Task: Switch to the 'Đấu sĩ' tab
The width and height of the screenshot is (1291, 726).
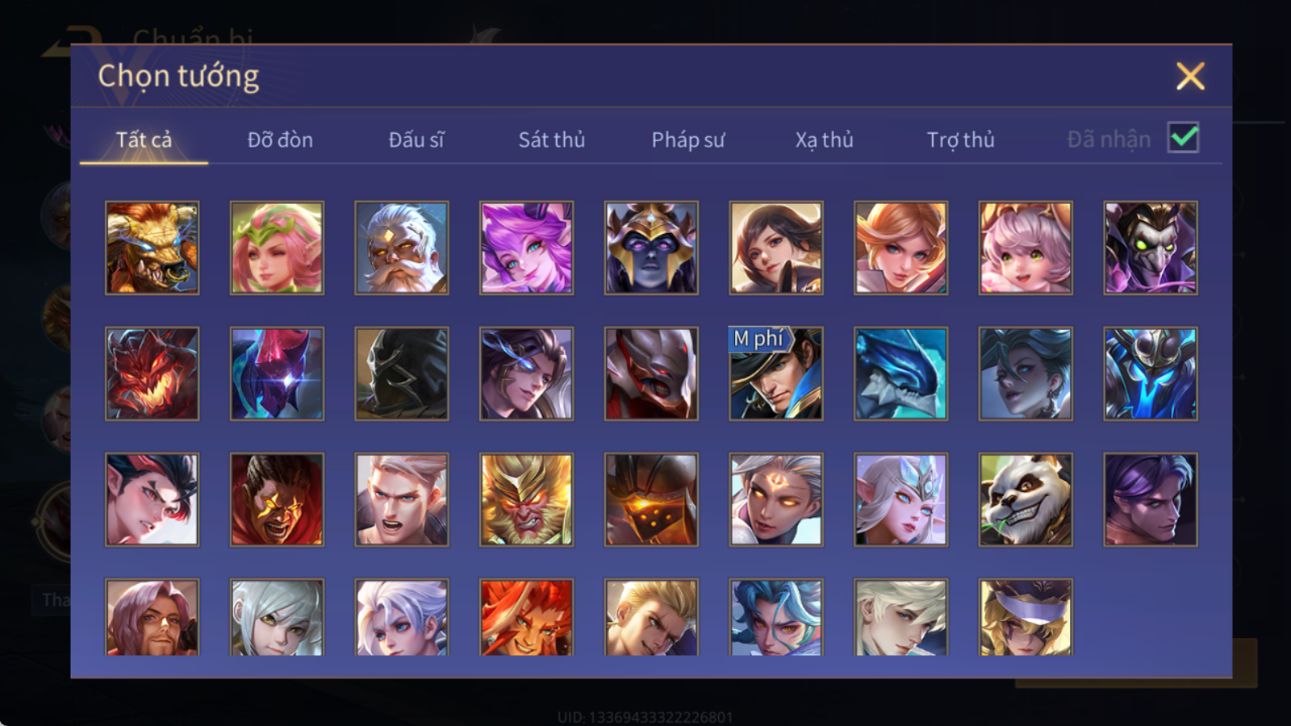Action: [416, 140]
